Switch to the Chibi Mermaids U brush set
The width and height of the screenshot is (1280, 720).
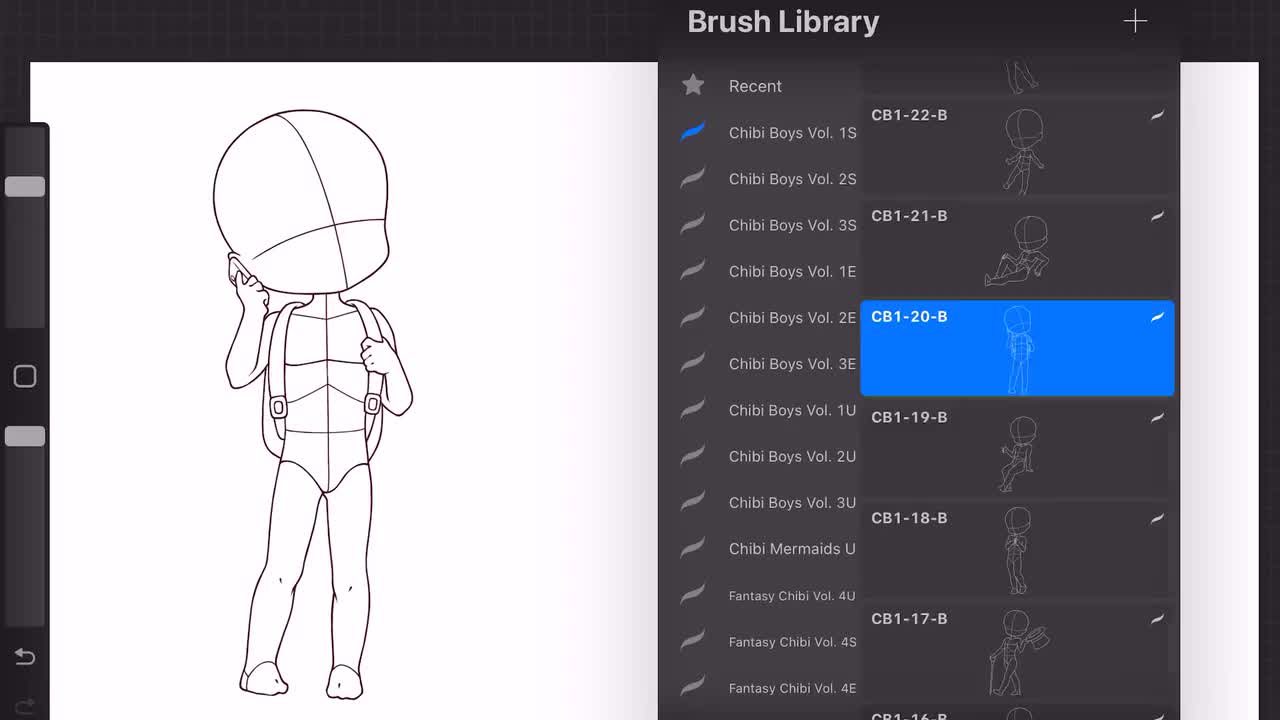point(791,549)
